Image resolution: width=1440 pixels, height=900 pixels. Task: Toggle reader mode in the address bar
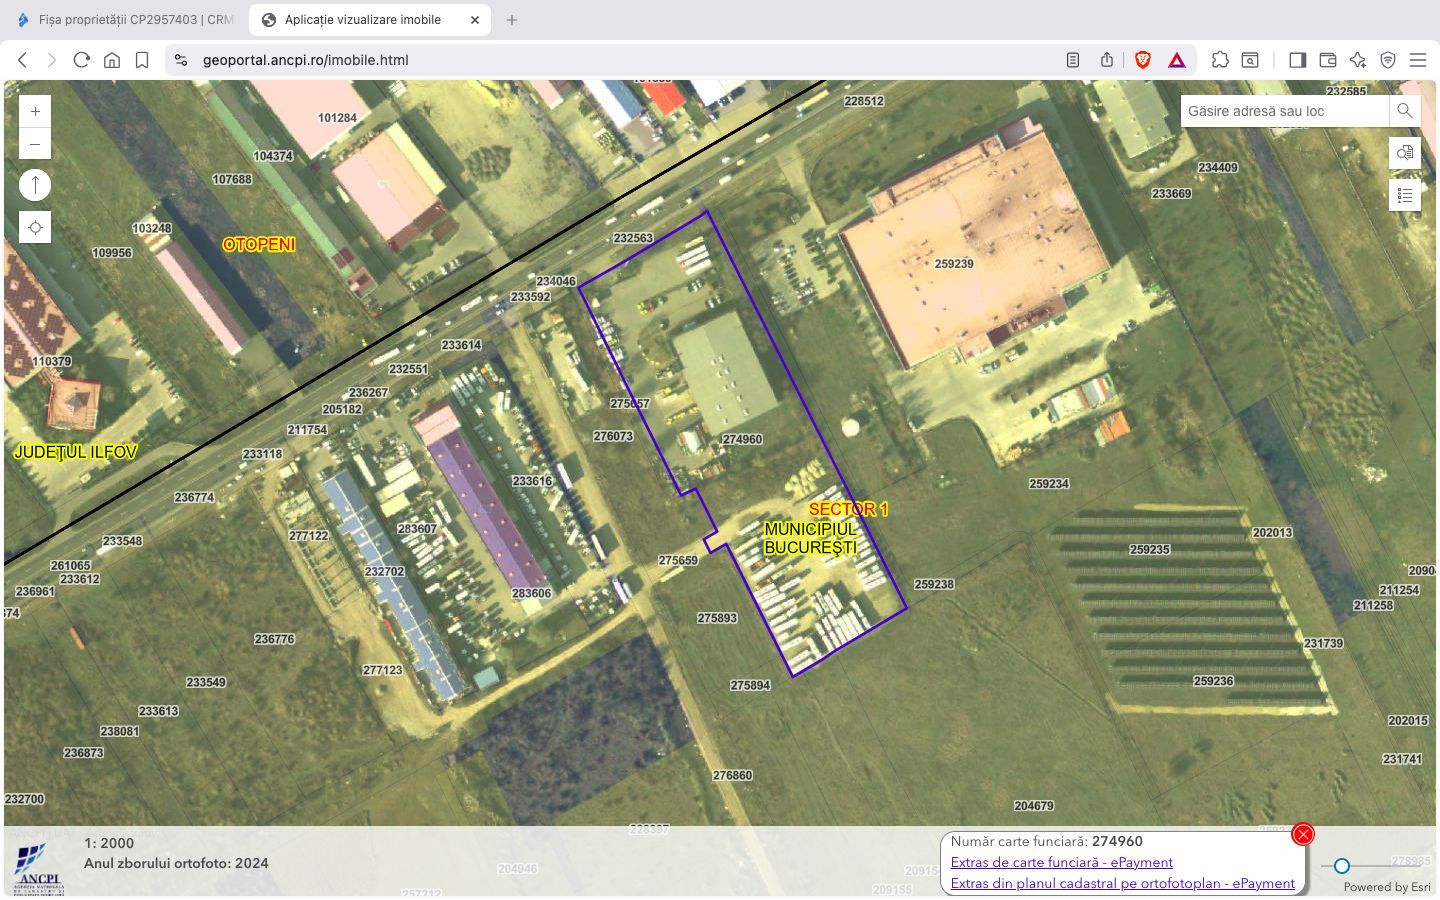pos(1073,60)
